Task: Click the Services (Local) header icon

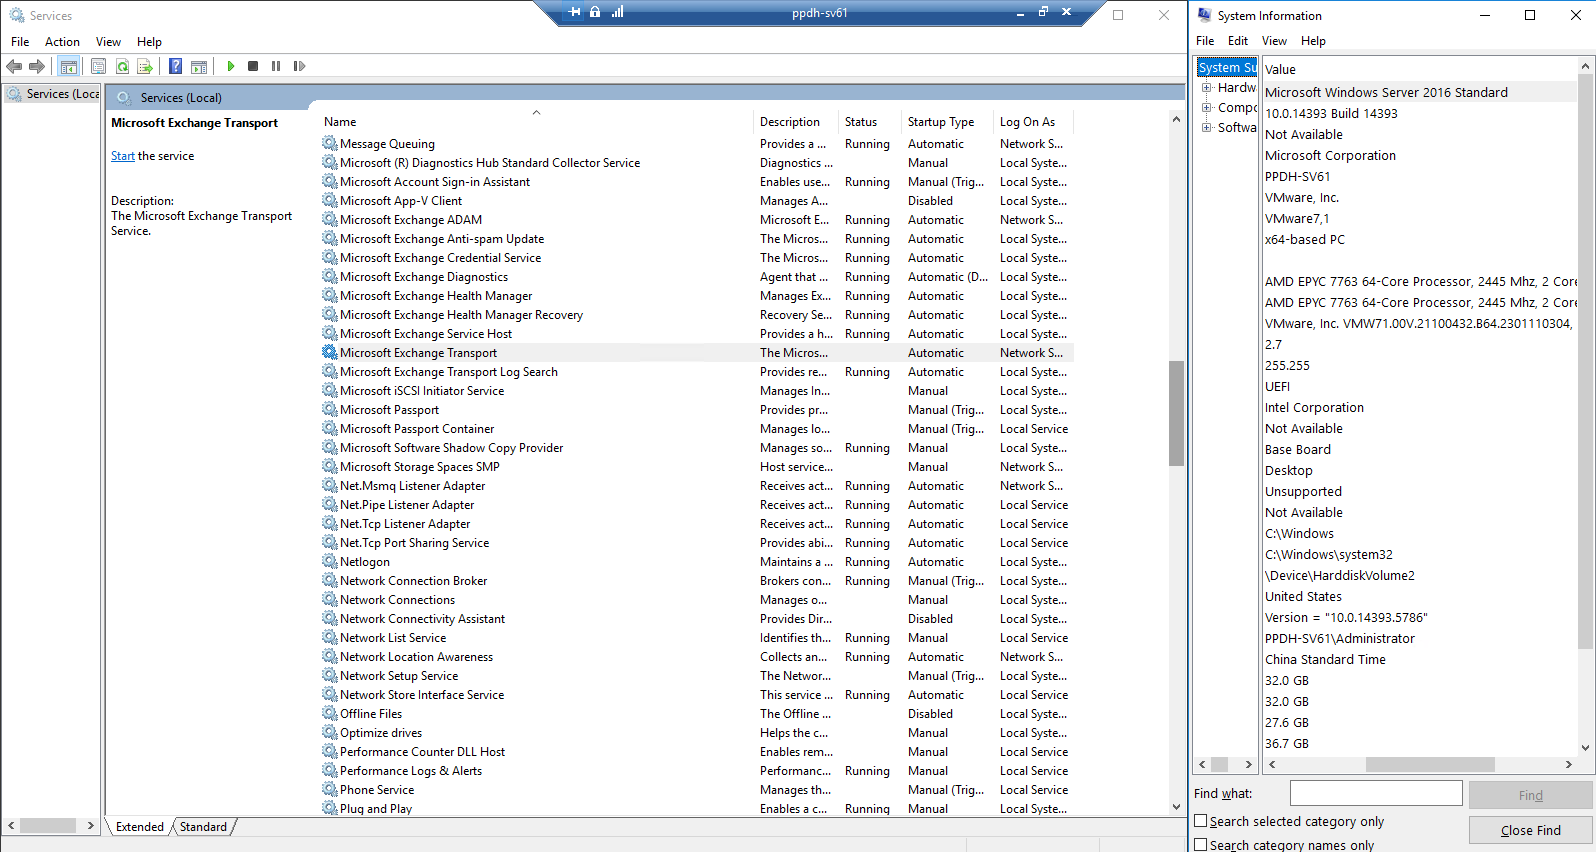Action: click(124, 97)
